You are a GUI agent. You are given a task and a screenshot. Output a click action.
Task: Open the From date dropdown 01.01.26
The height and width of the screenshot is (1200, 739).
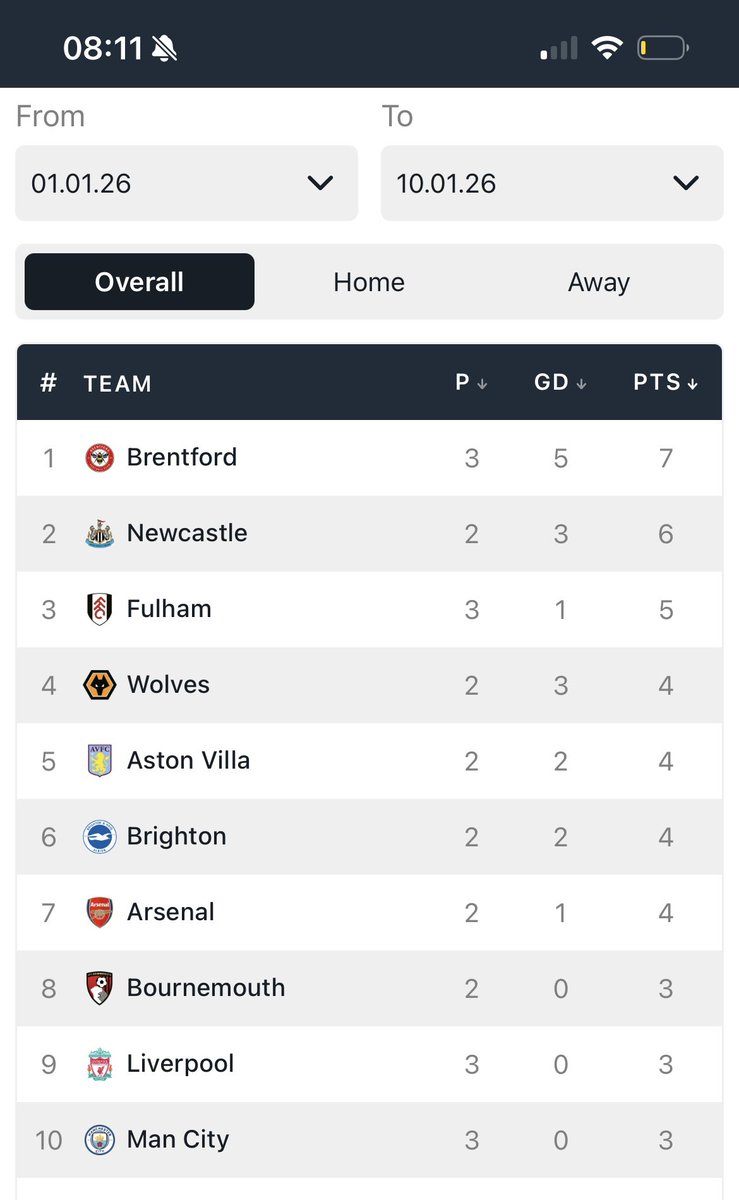[186, 183]
